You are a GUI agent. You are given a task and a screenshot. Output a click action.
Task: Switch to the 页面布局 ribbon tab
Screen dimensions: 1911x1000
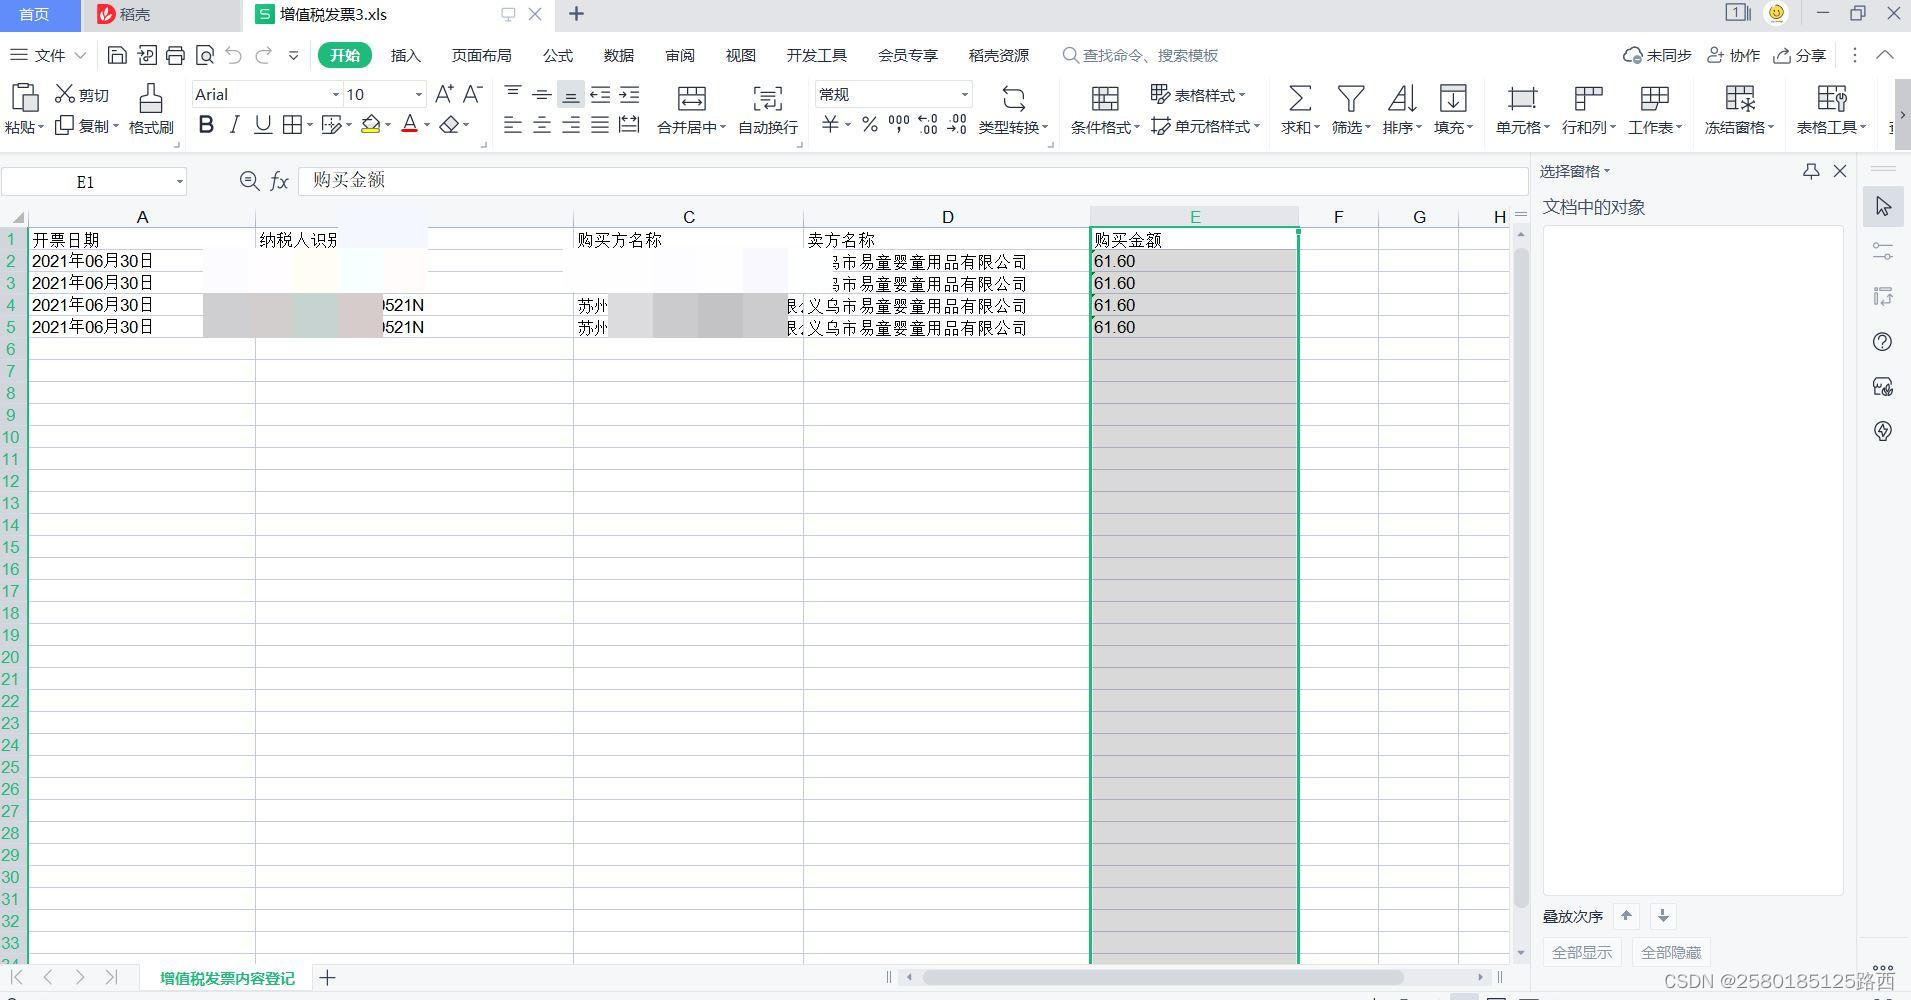(481, 55)
